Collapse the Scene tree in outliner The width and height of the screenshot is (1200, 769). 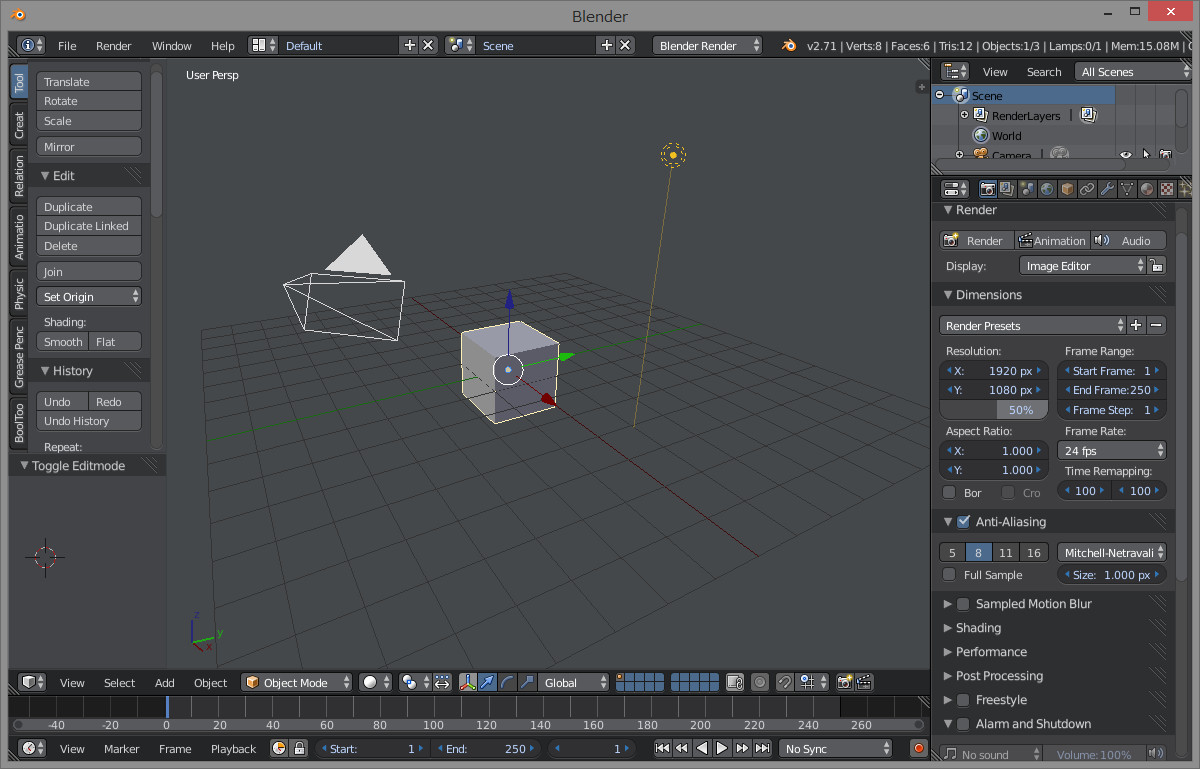940,95
